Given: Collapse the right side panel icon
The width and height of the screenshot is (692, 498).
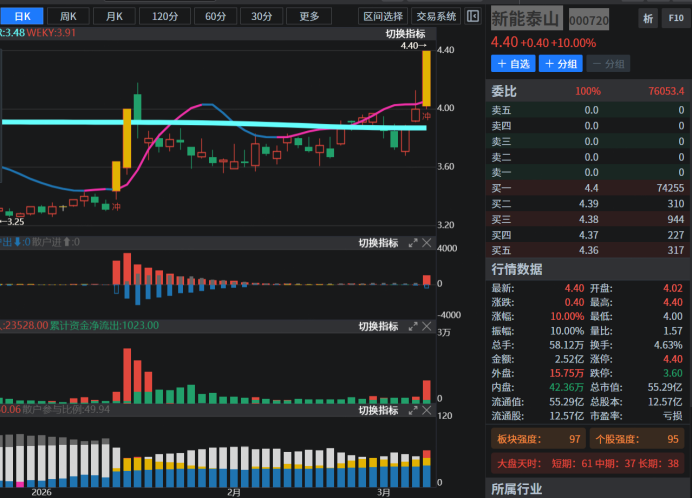Looking at the screenshot, I should point(473,16).
